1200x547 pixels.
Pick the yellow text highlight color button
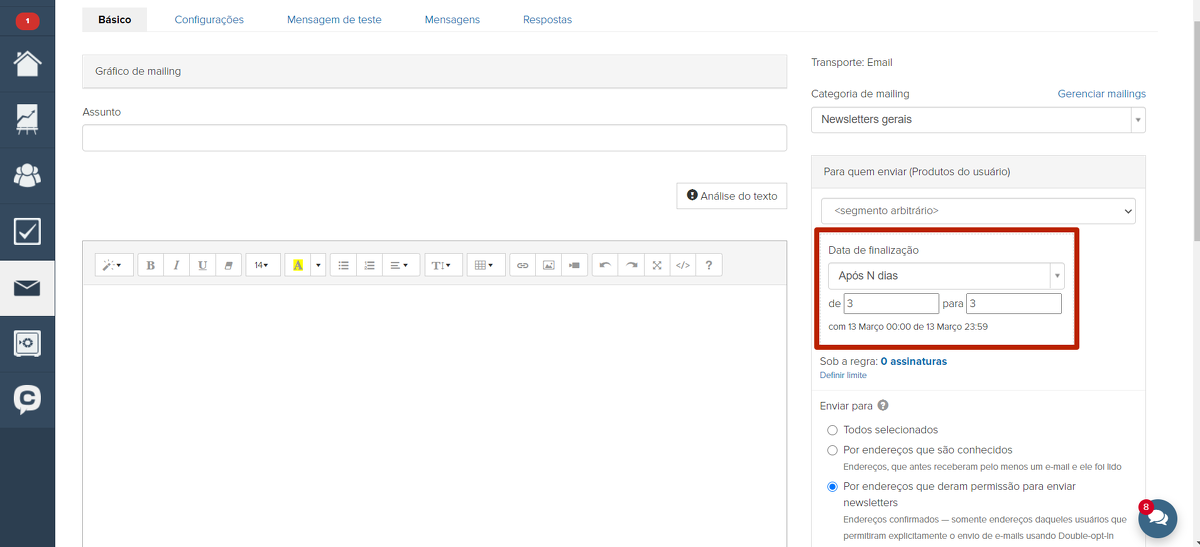point(298,265)
